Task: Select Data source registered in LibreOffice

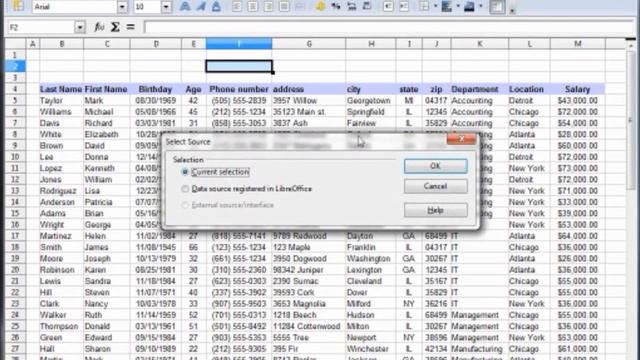Action: [x=185, y=189]
